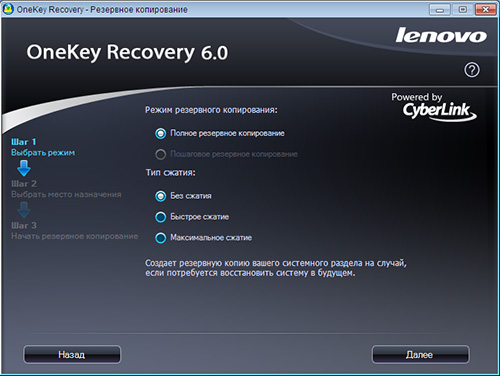Image resolution: width=500 pixels, height=376 pixels.
Task: Click Начать резервное копирование step label
Action: [75, 236]
